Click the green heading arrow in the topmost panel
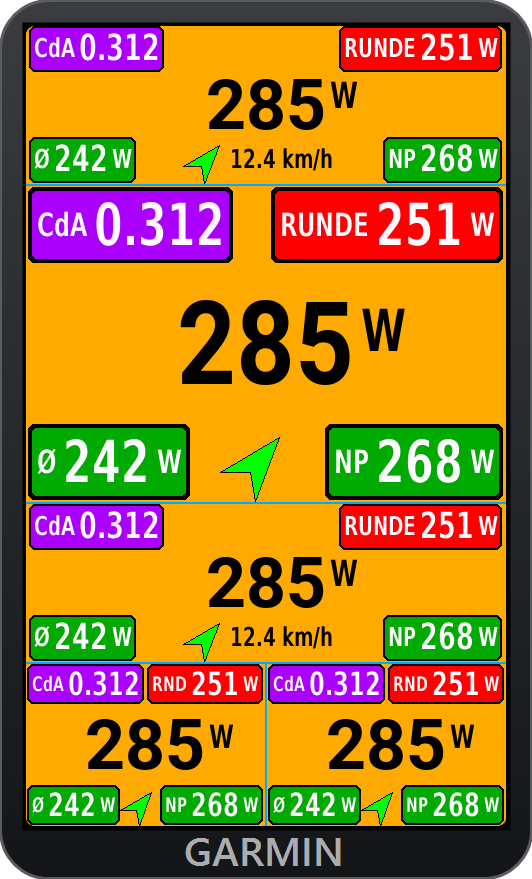The image size is (532, 879). [x=203, y=164]
